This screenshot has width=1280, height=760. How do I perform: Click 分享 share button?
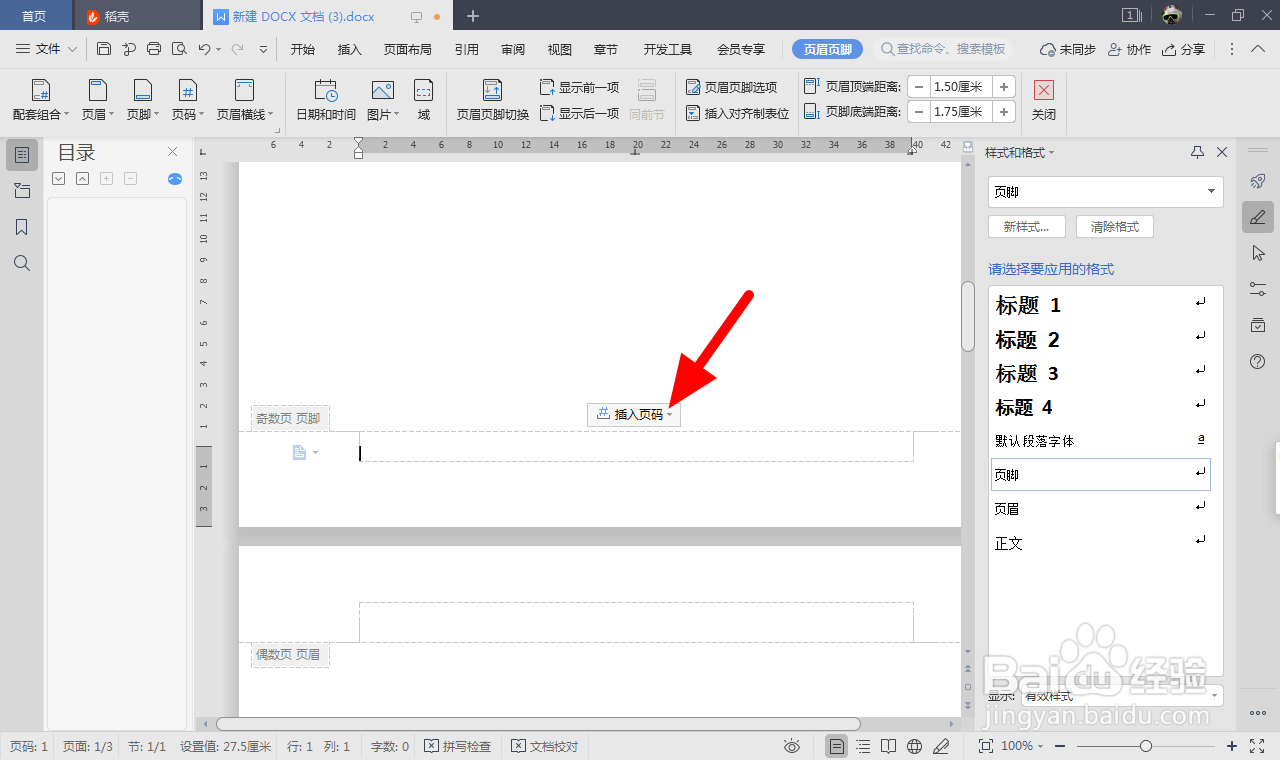pos(1183,49)
